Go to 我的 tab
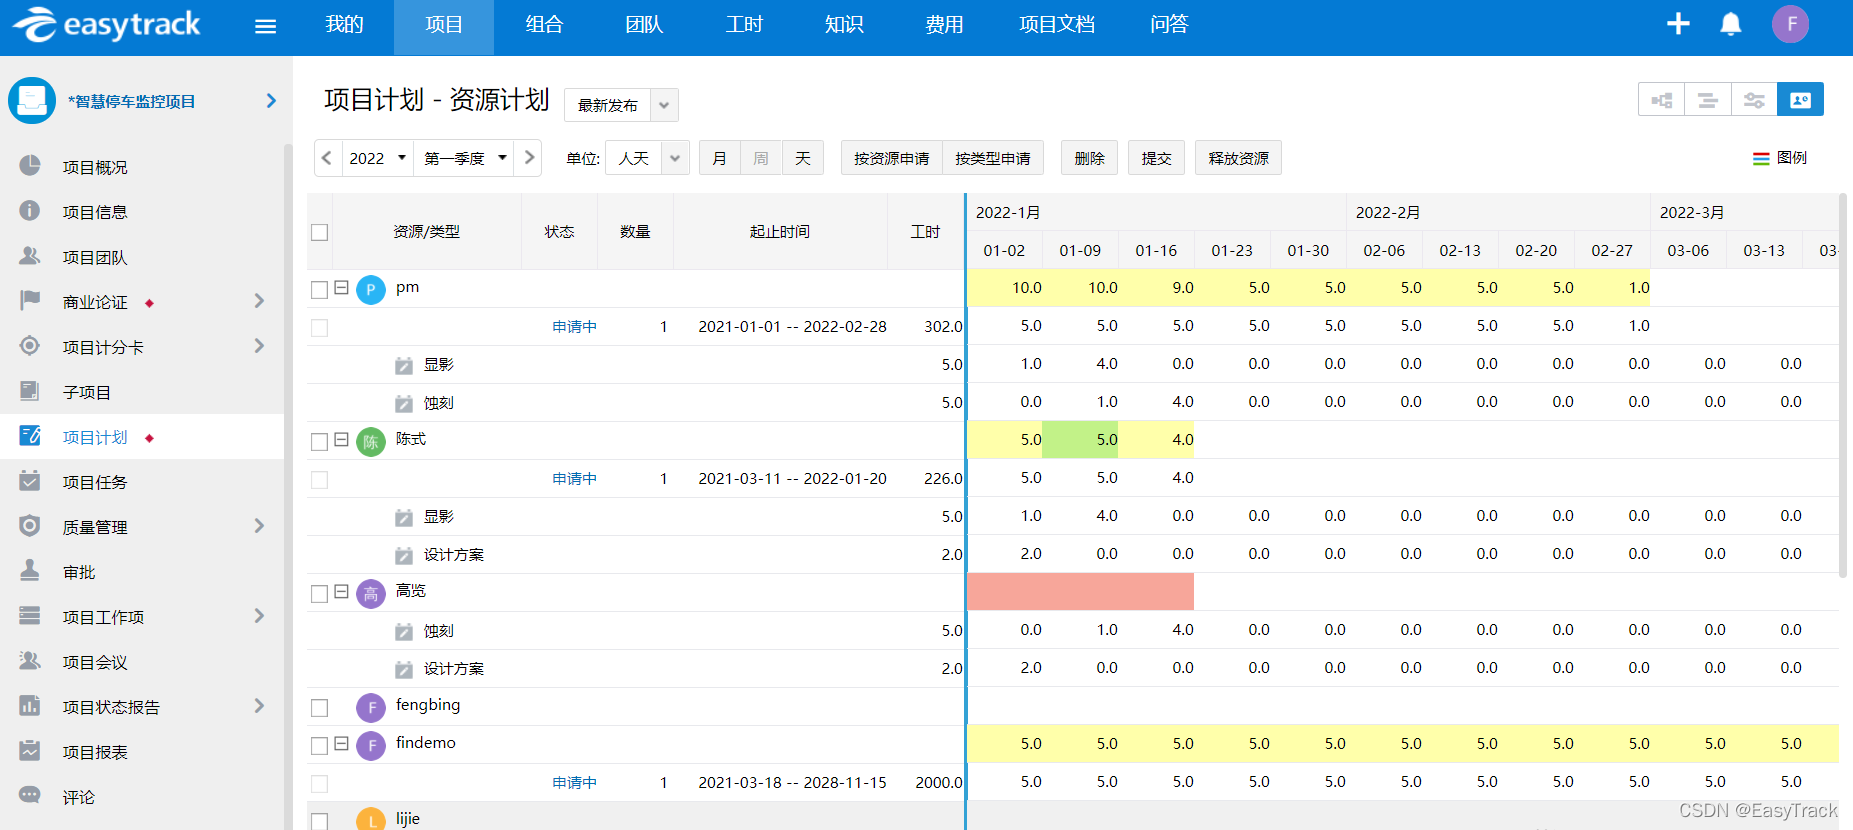1853x830 pixels. (344, 25)
